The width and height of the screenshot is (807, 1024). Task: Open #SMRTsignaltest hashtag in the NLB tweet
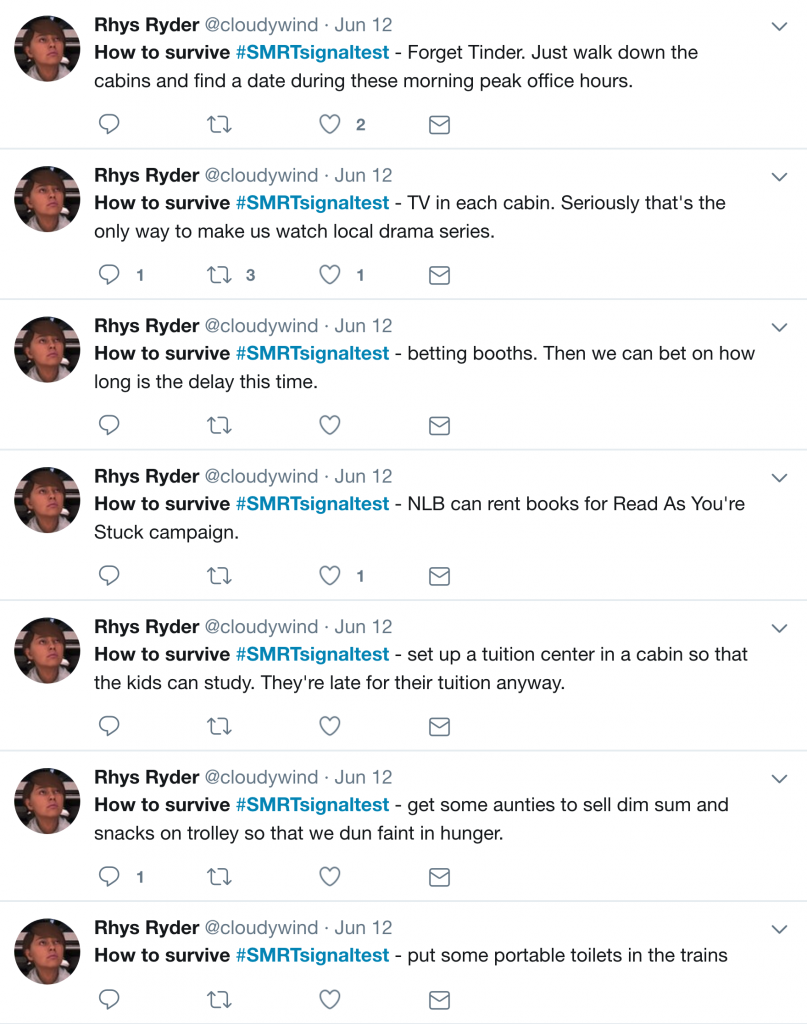[x=312, y=504]
